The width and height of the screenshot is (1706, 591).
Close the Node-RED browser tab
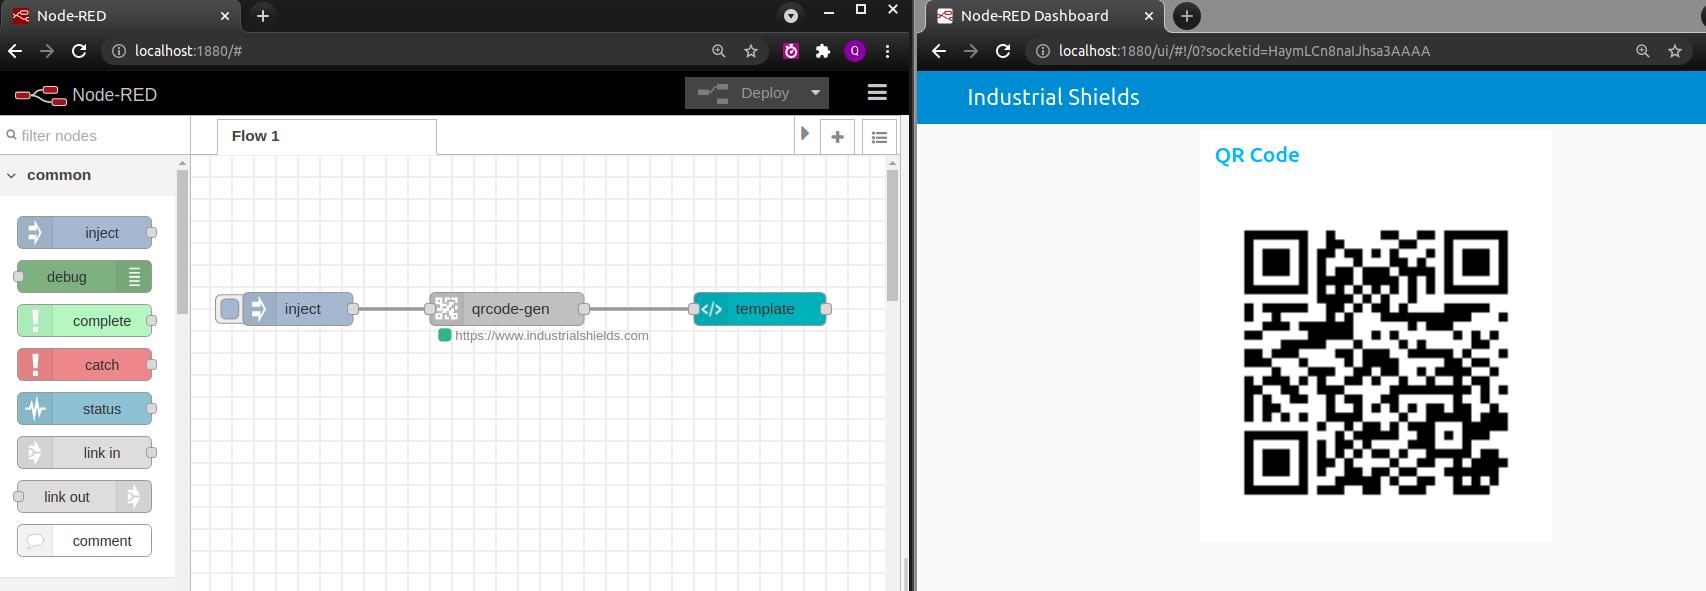tap(225, 16)
